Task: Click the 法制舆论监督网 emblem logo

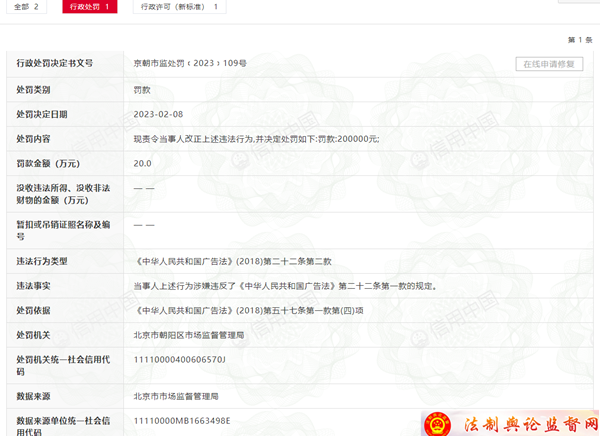Action: coord(438,424)
